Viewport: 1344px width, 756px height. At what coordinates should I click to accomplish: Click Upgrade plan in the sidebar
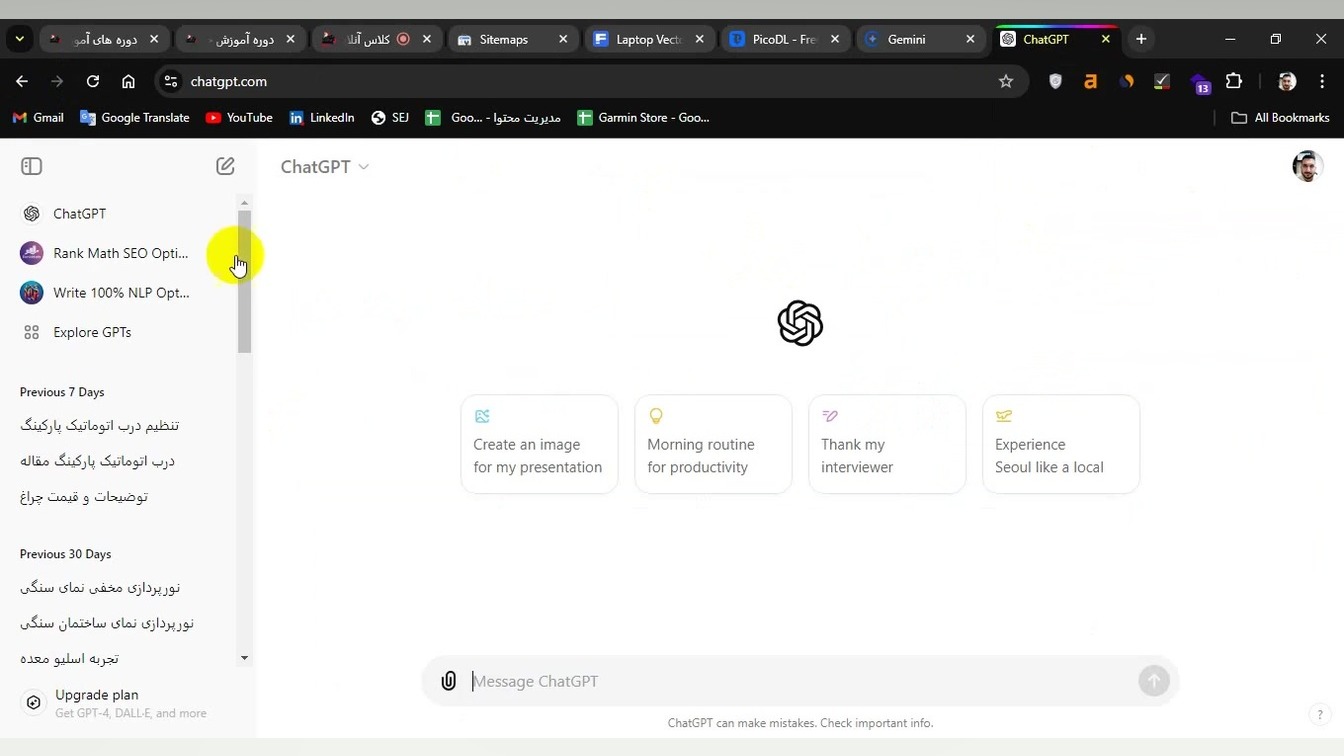coord(124,703)
